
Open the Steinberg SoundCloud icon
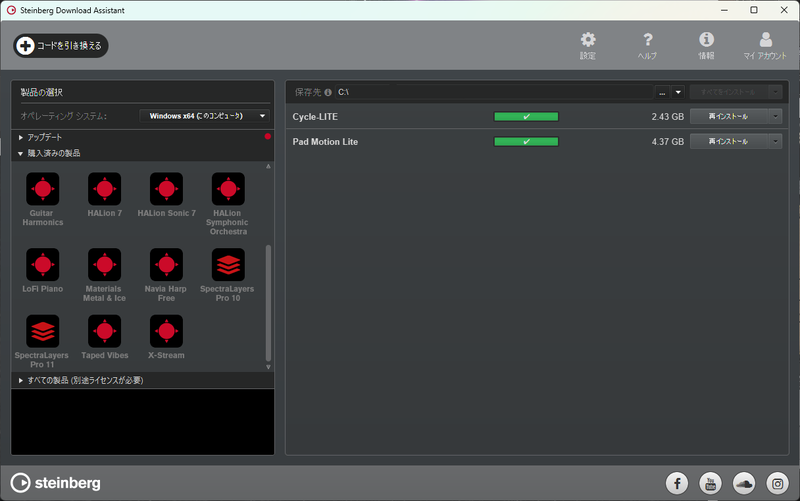(744, 483)
